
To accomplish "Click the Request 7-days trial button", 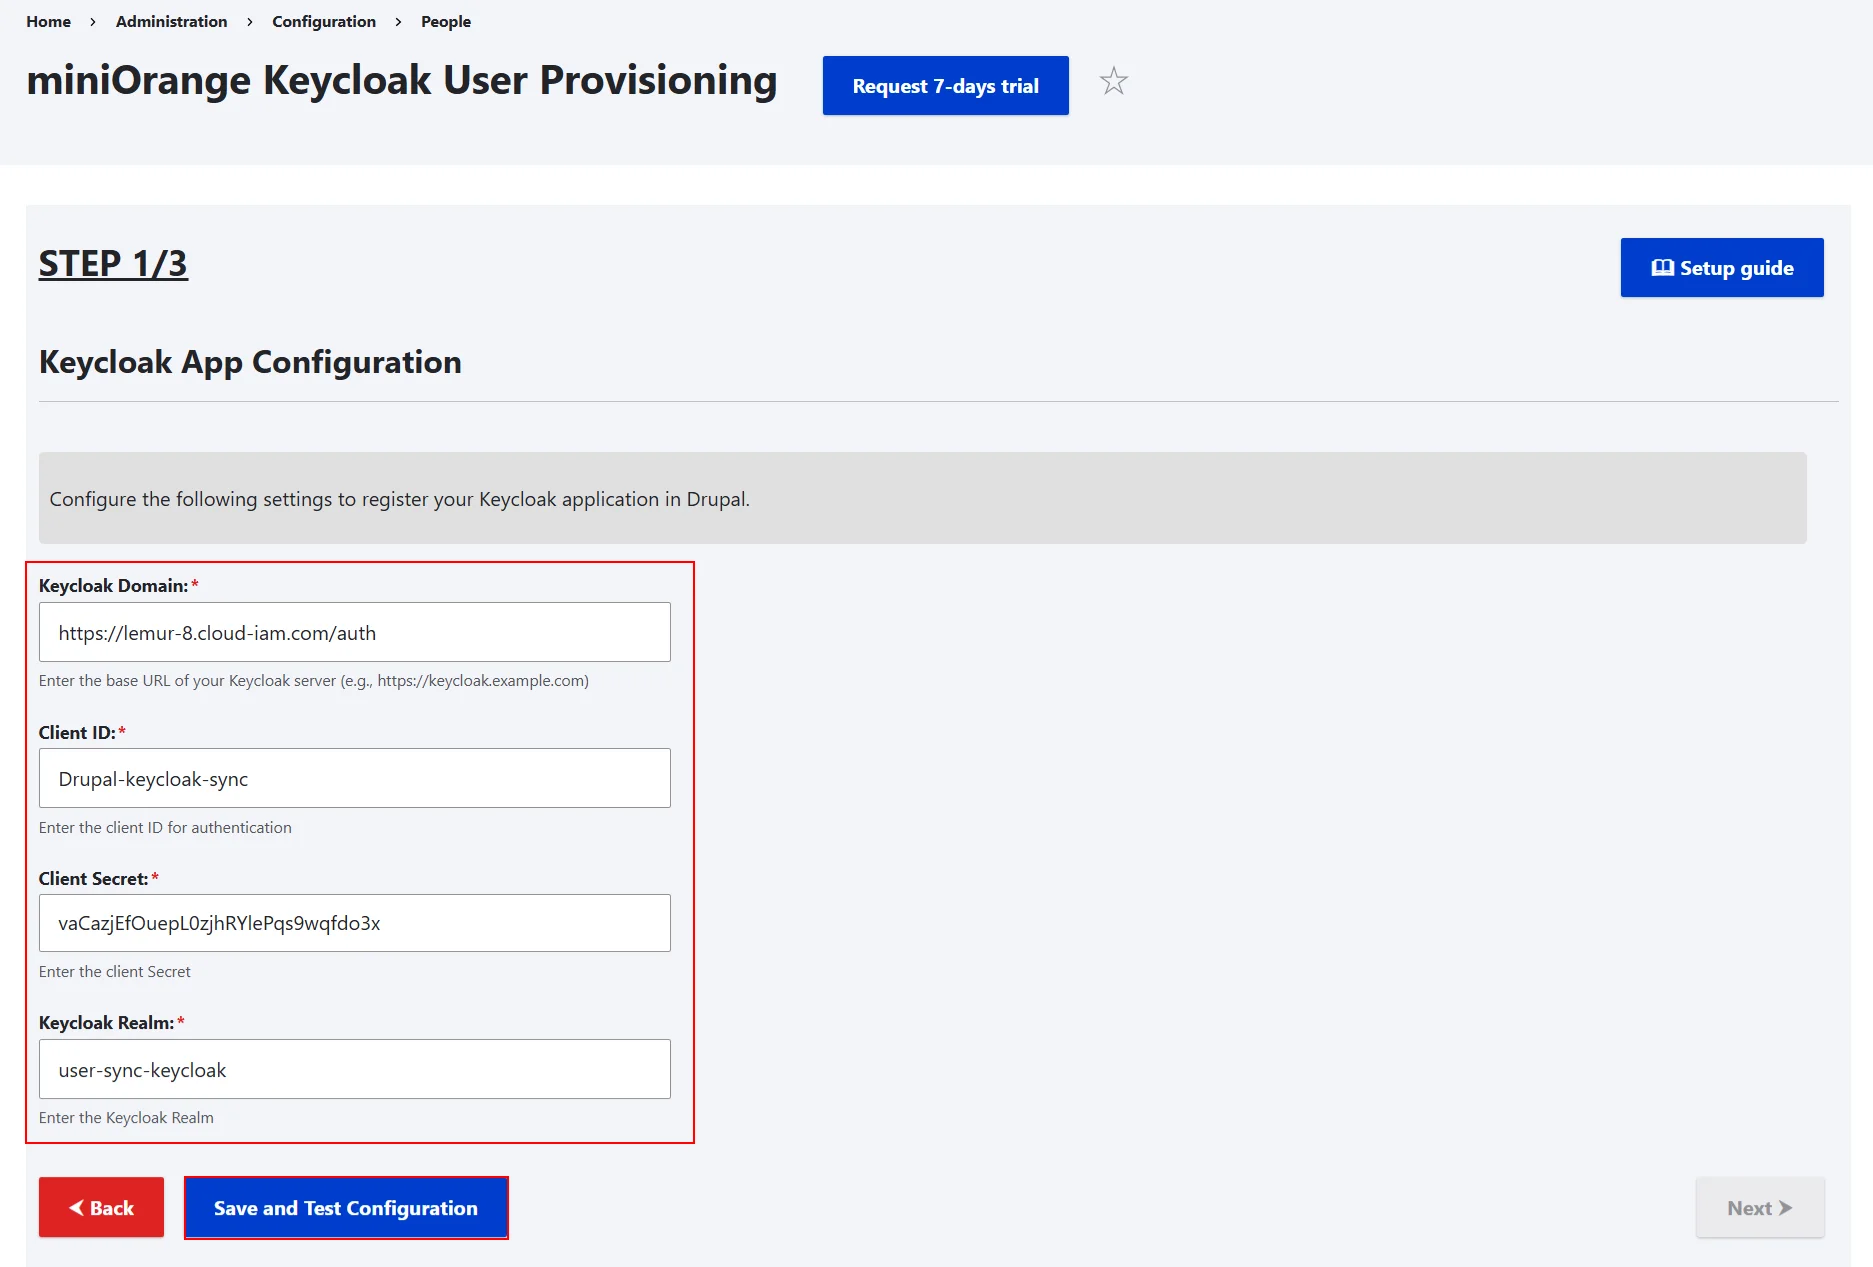I will coord(944,85).
